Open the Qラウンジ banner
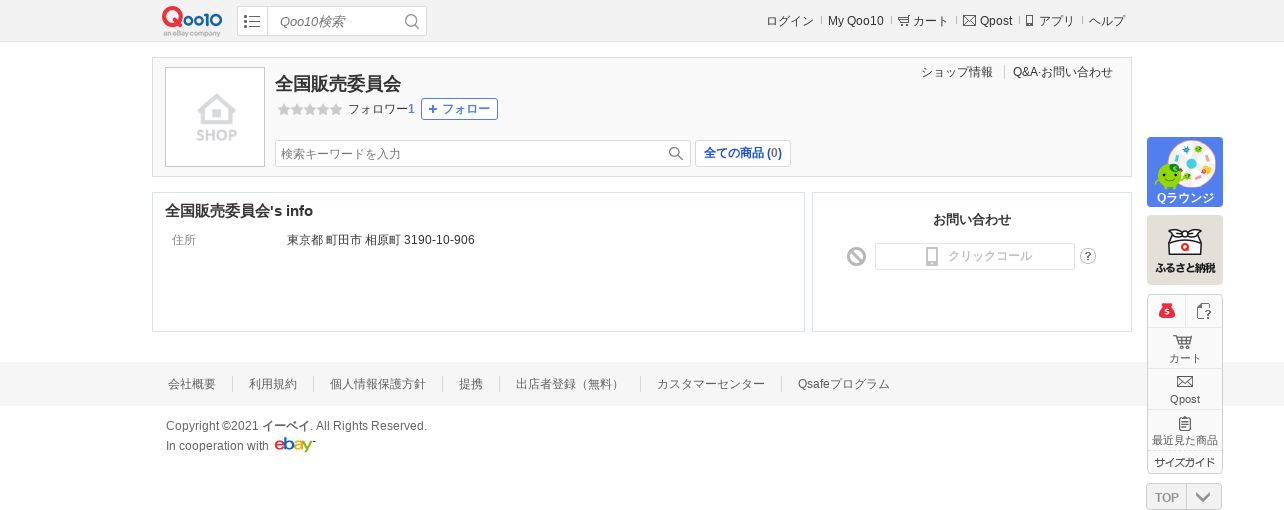 (x=1185, y=172)
